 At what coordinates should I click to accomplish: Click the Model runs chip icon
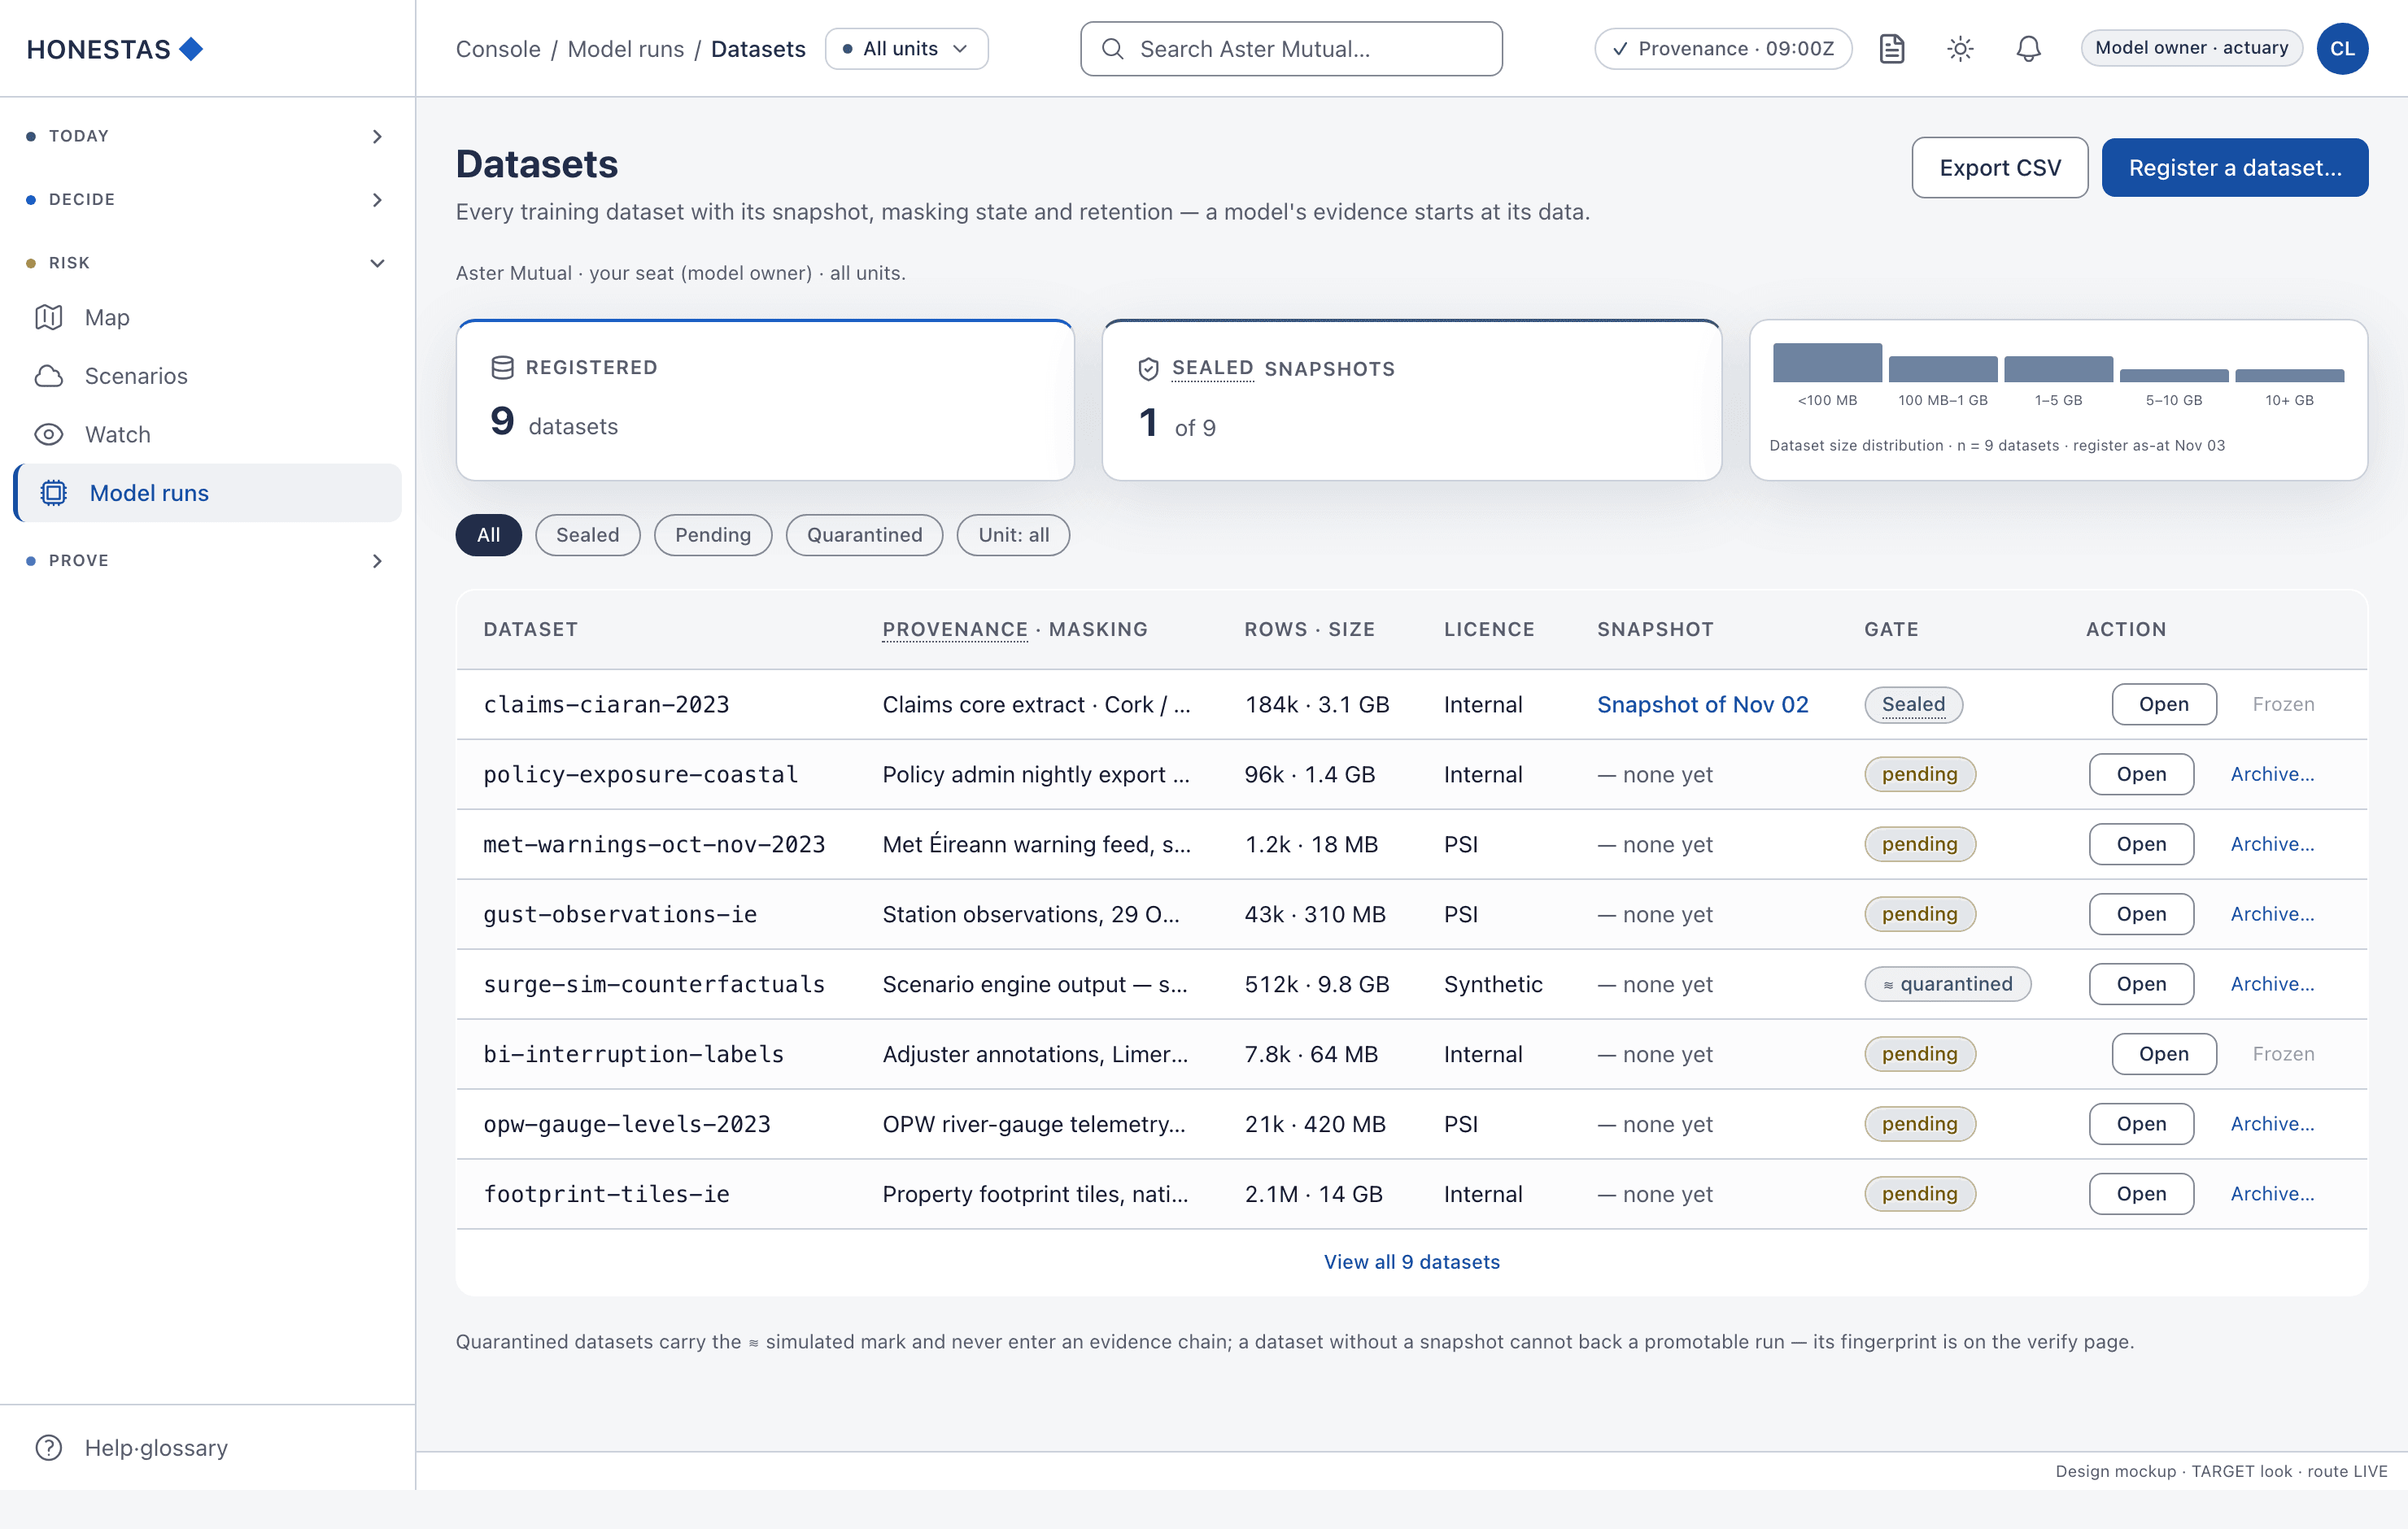pyautogui.click(x=54, y=493)
